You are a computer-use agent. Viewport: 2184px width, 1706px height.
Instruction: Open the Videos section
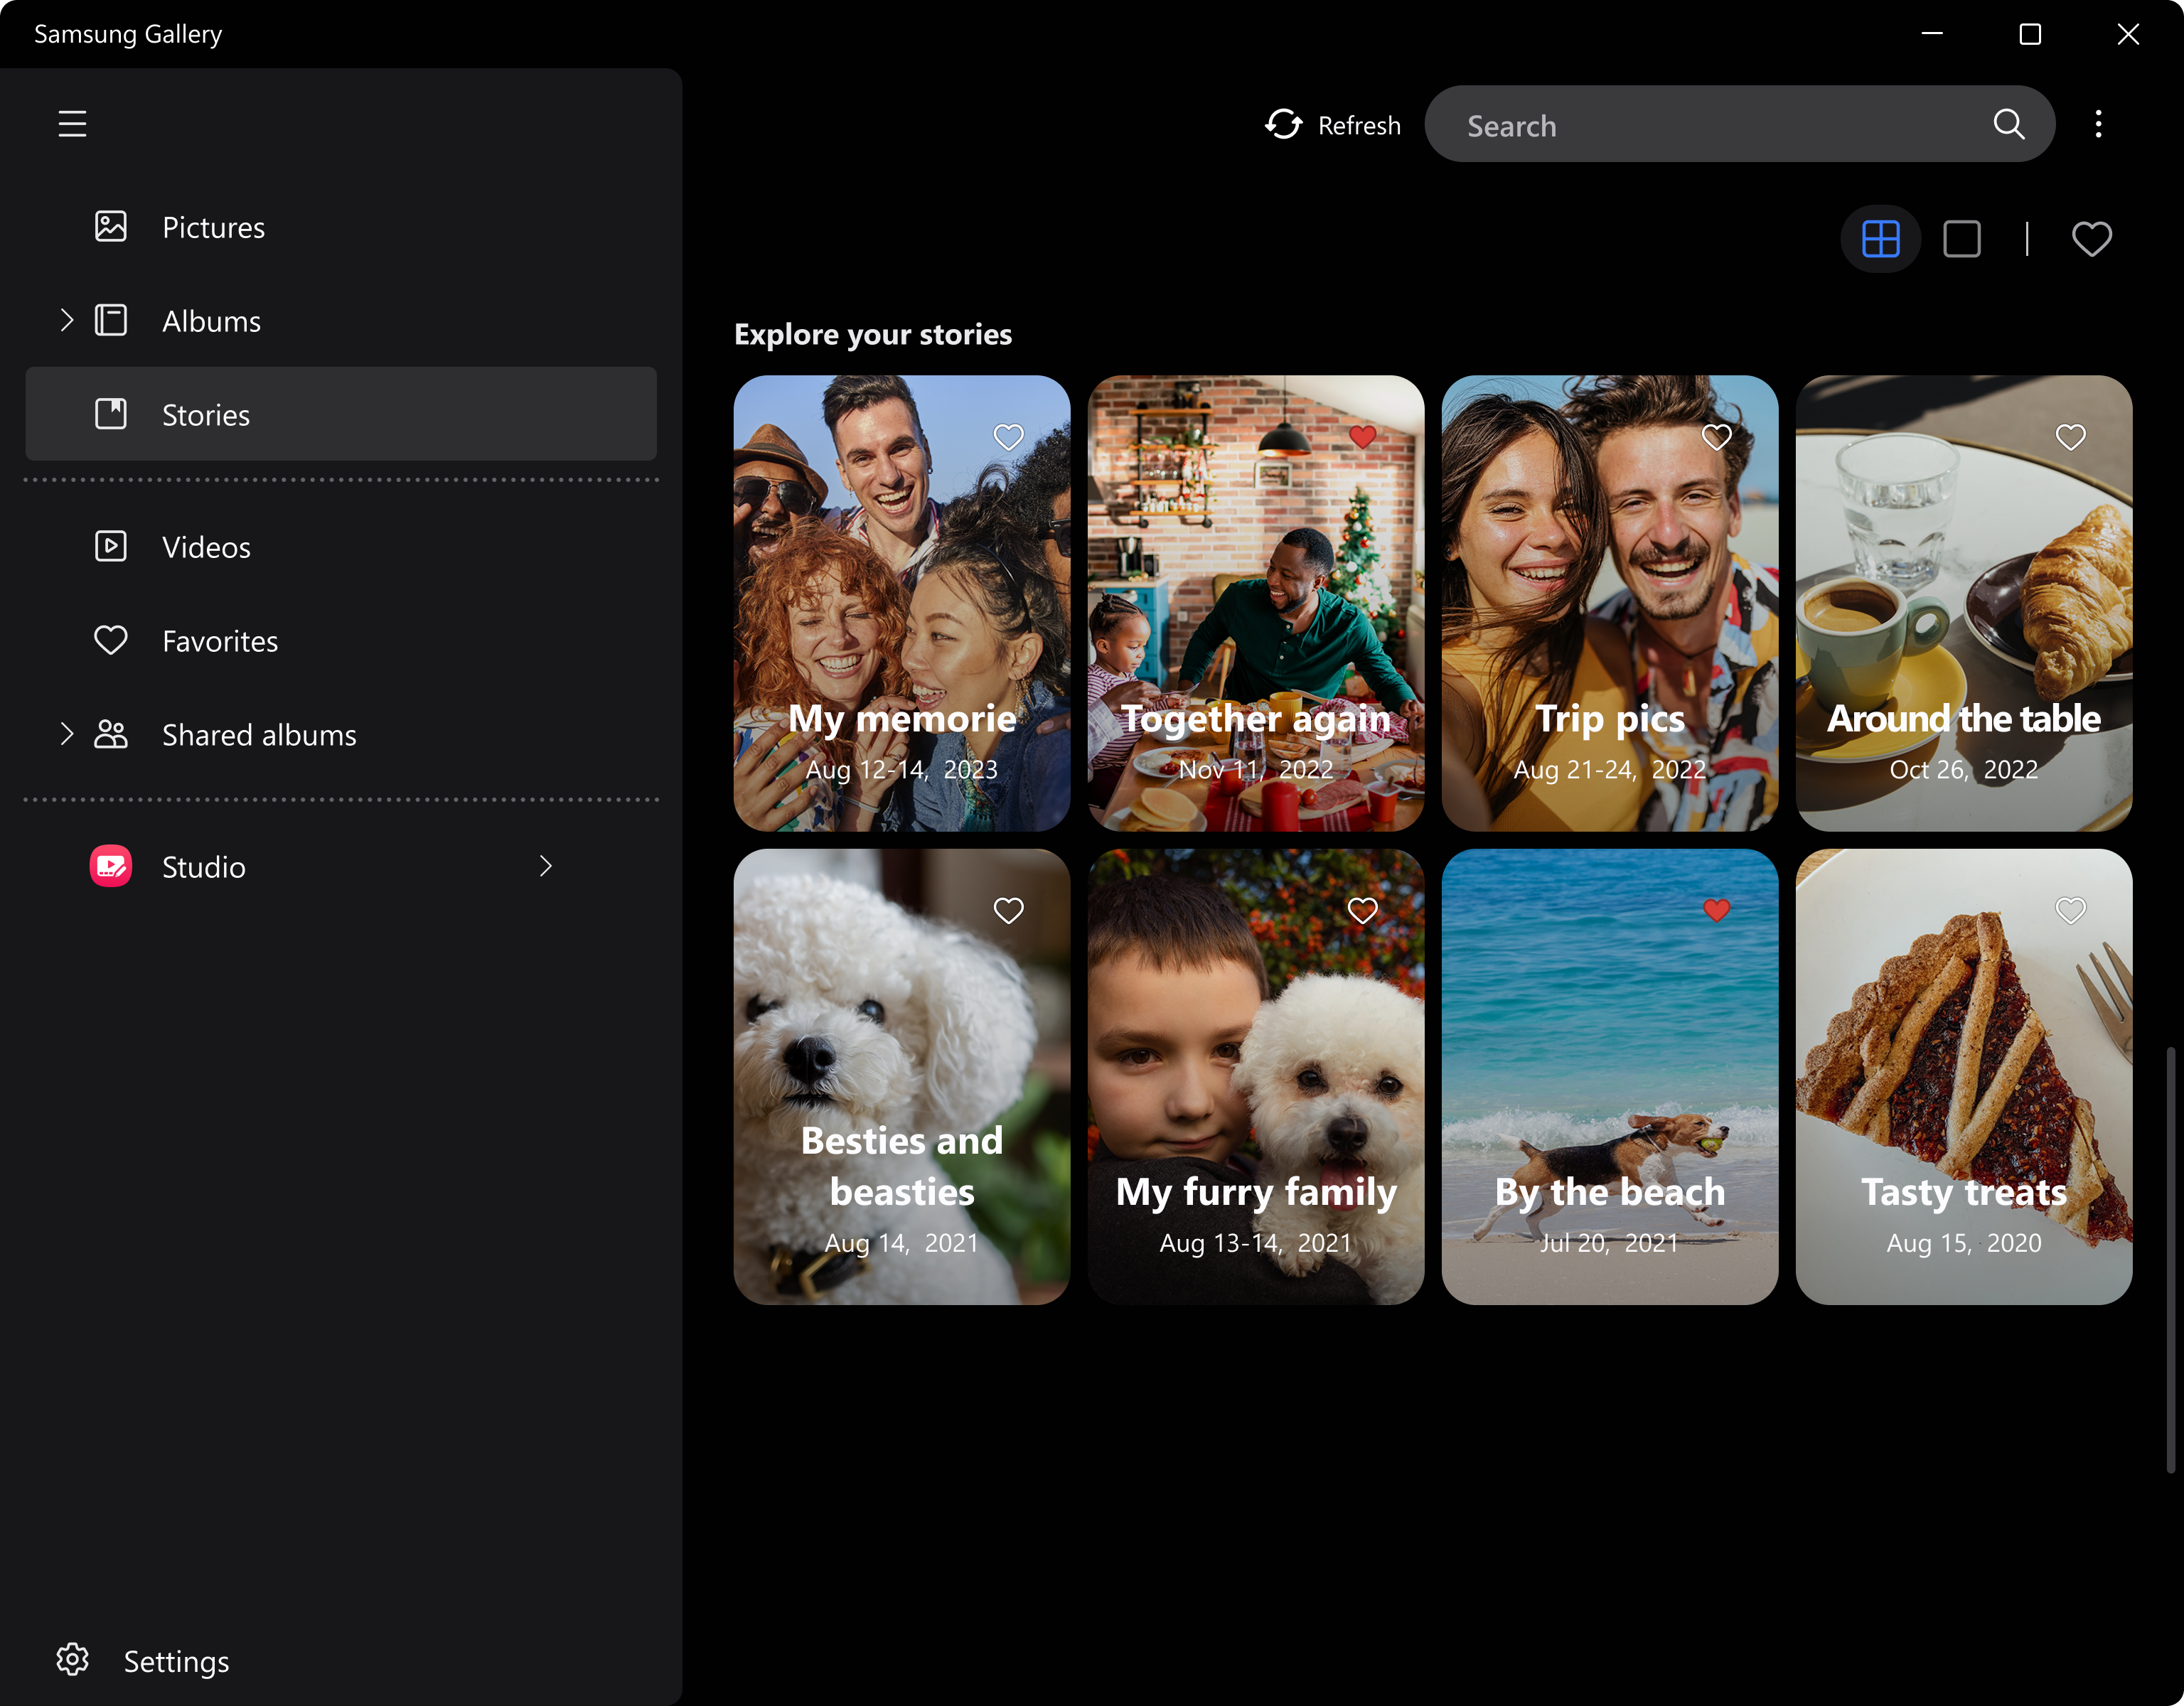tap(205, 546)
